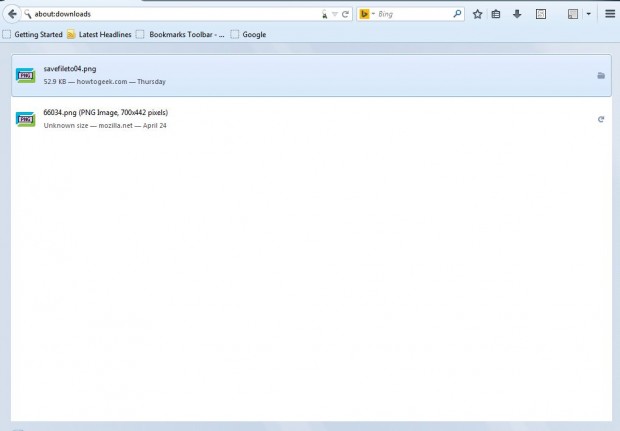Open the hamburger menu

pos(610,14)
